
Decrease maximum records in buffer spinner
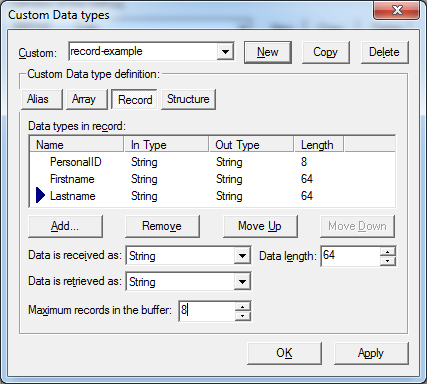(x=243, y=316)
